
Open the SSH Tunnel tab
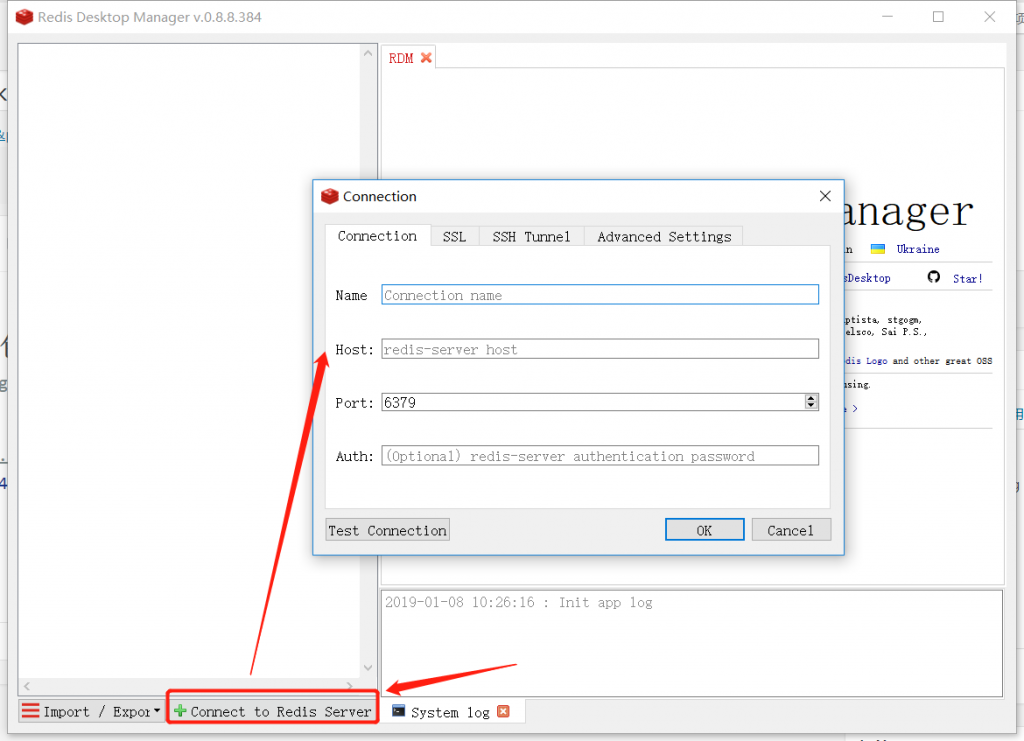532,236
